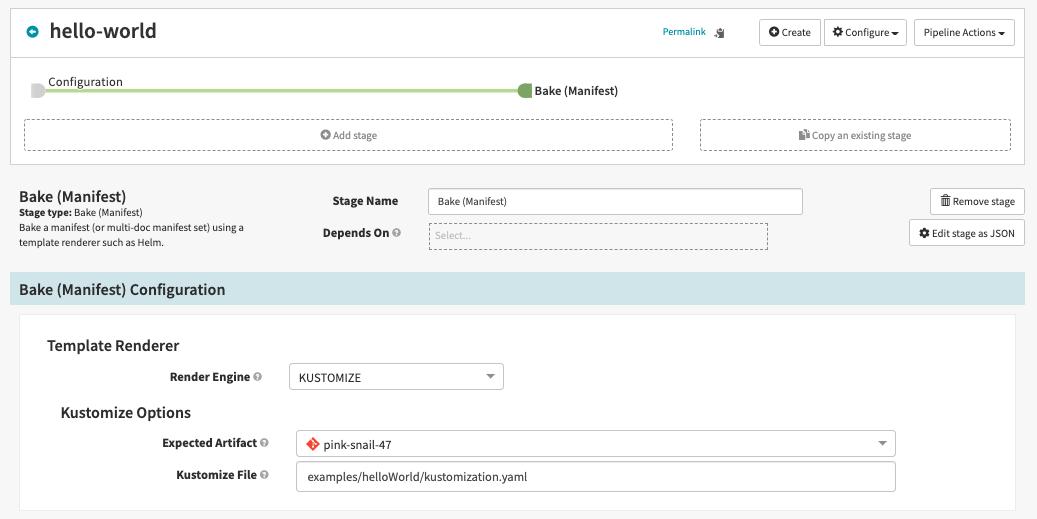Click the help icon beside Depends On
The width and height of the screenshot is (1037, 519).
[x=397, y=233]
